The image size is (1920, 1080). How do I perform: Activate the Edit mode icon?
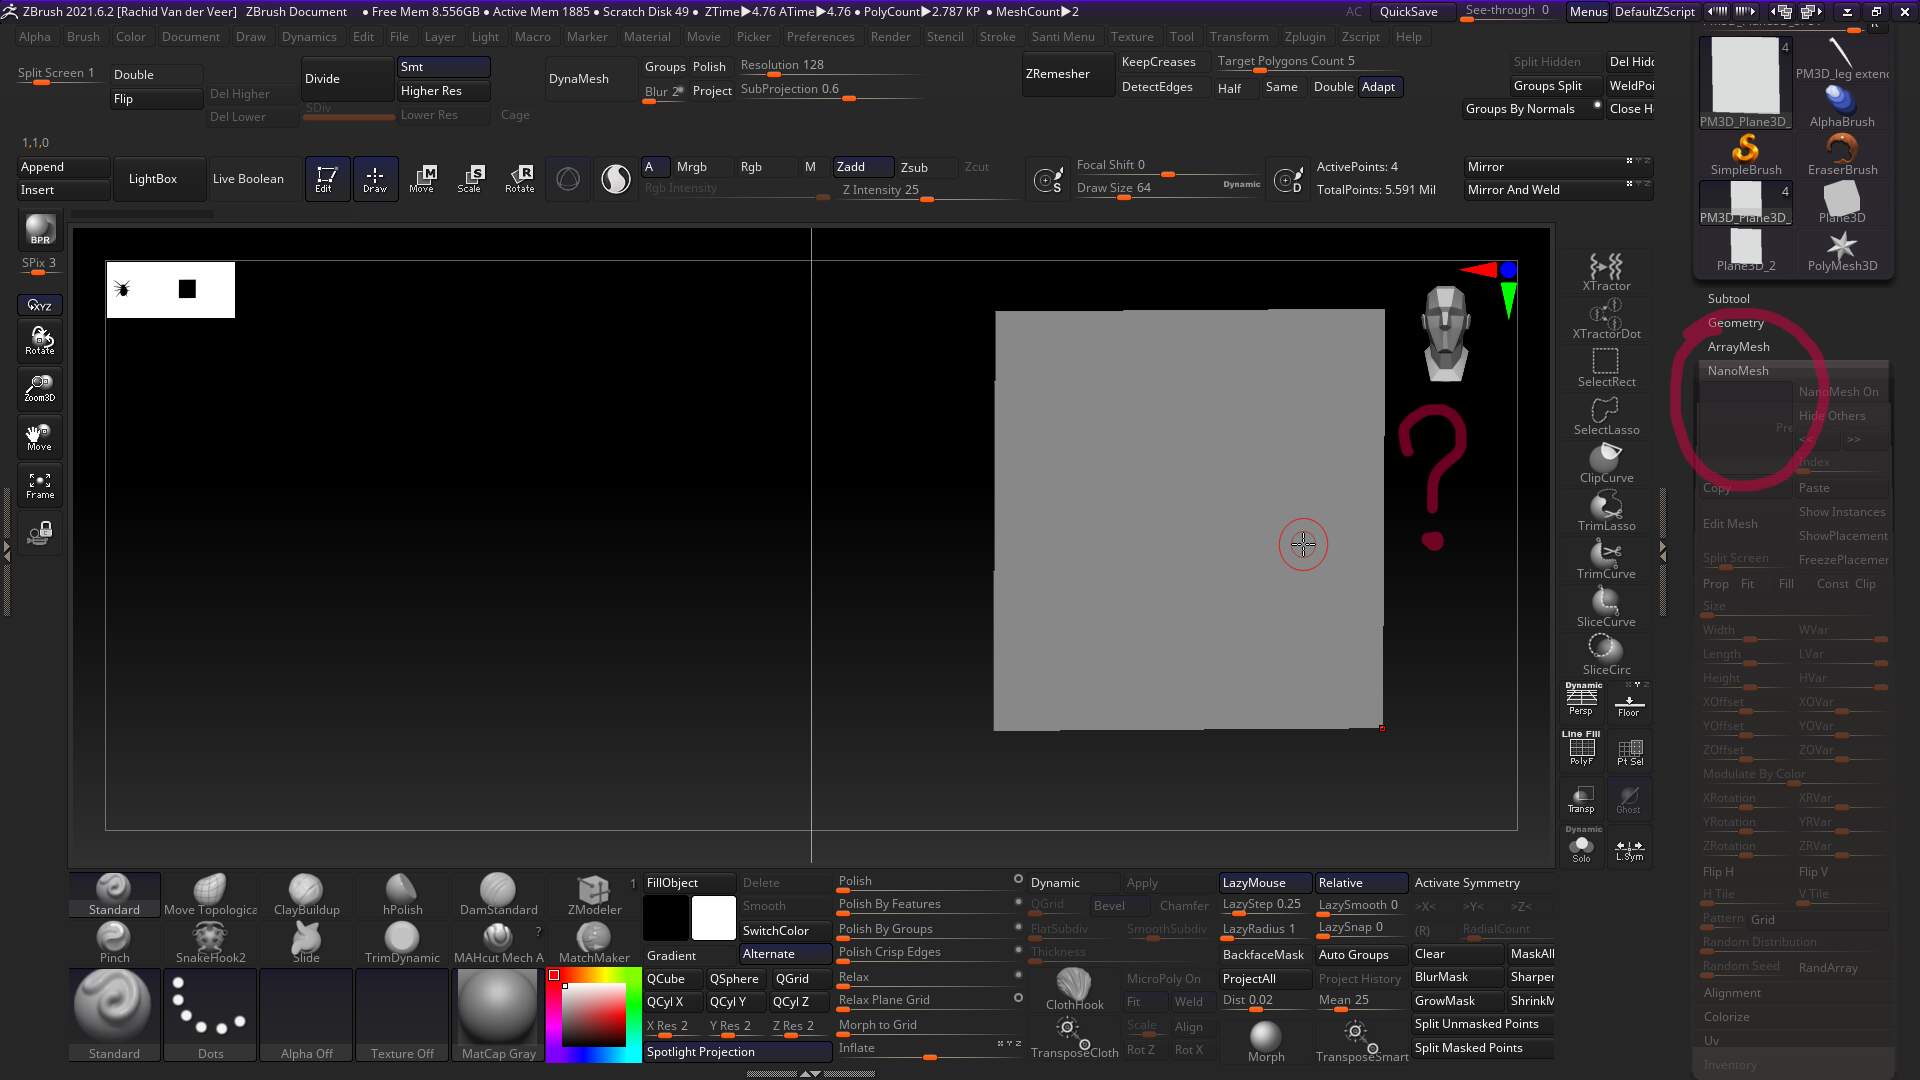tap(326, 178)
